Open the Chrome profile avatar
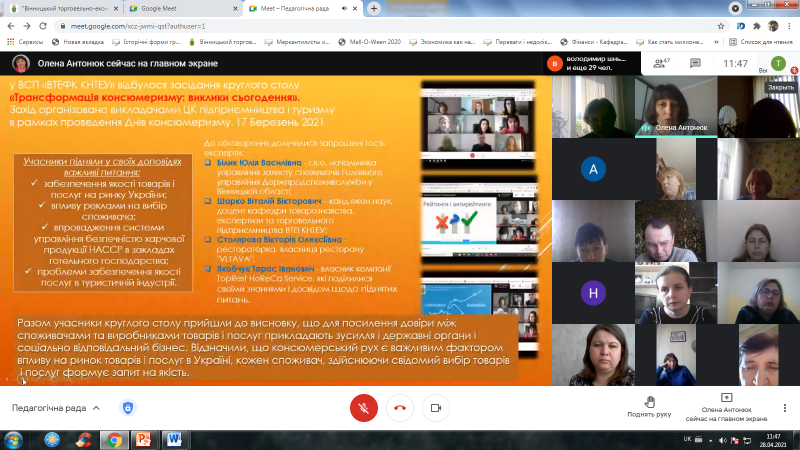The height and width of the screenshot is (450, 800). [x=773, y=26]
